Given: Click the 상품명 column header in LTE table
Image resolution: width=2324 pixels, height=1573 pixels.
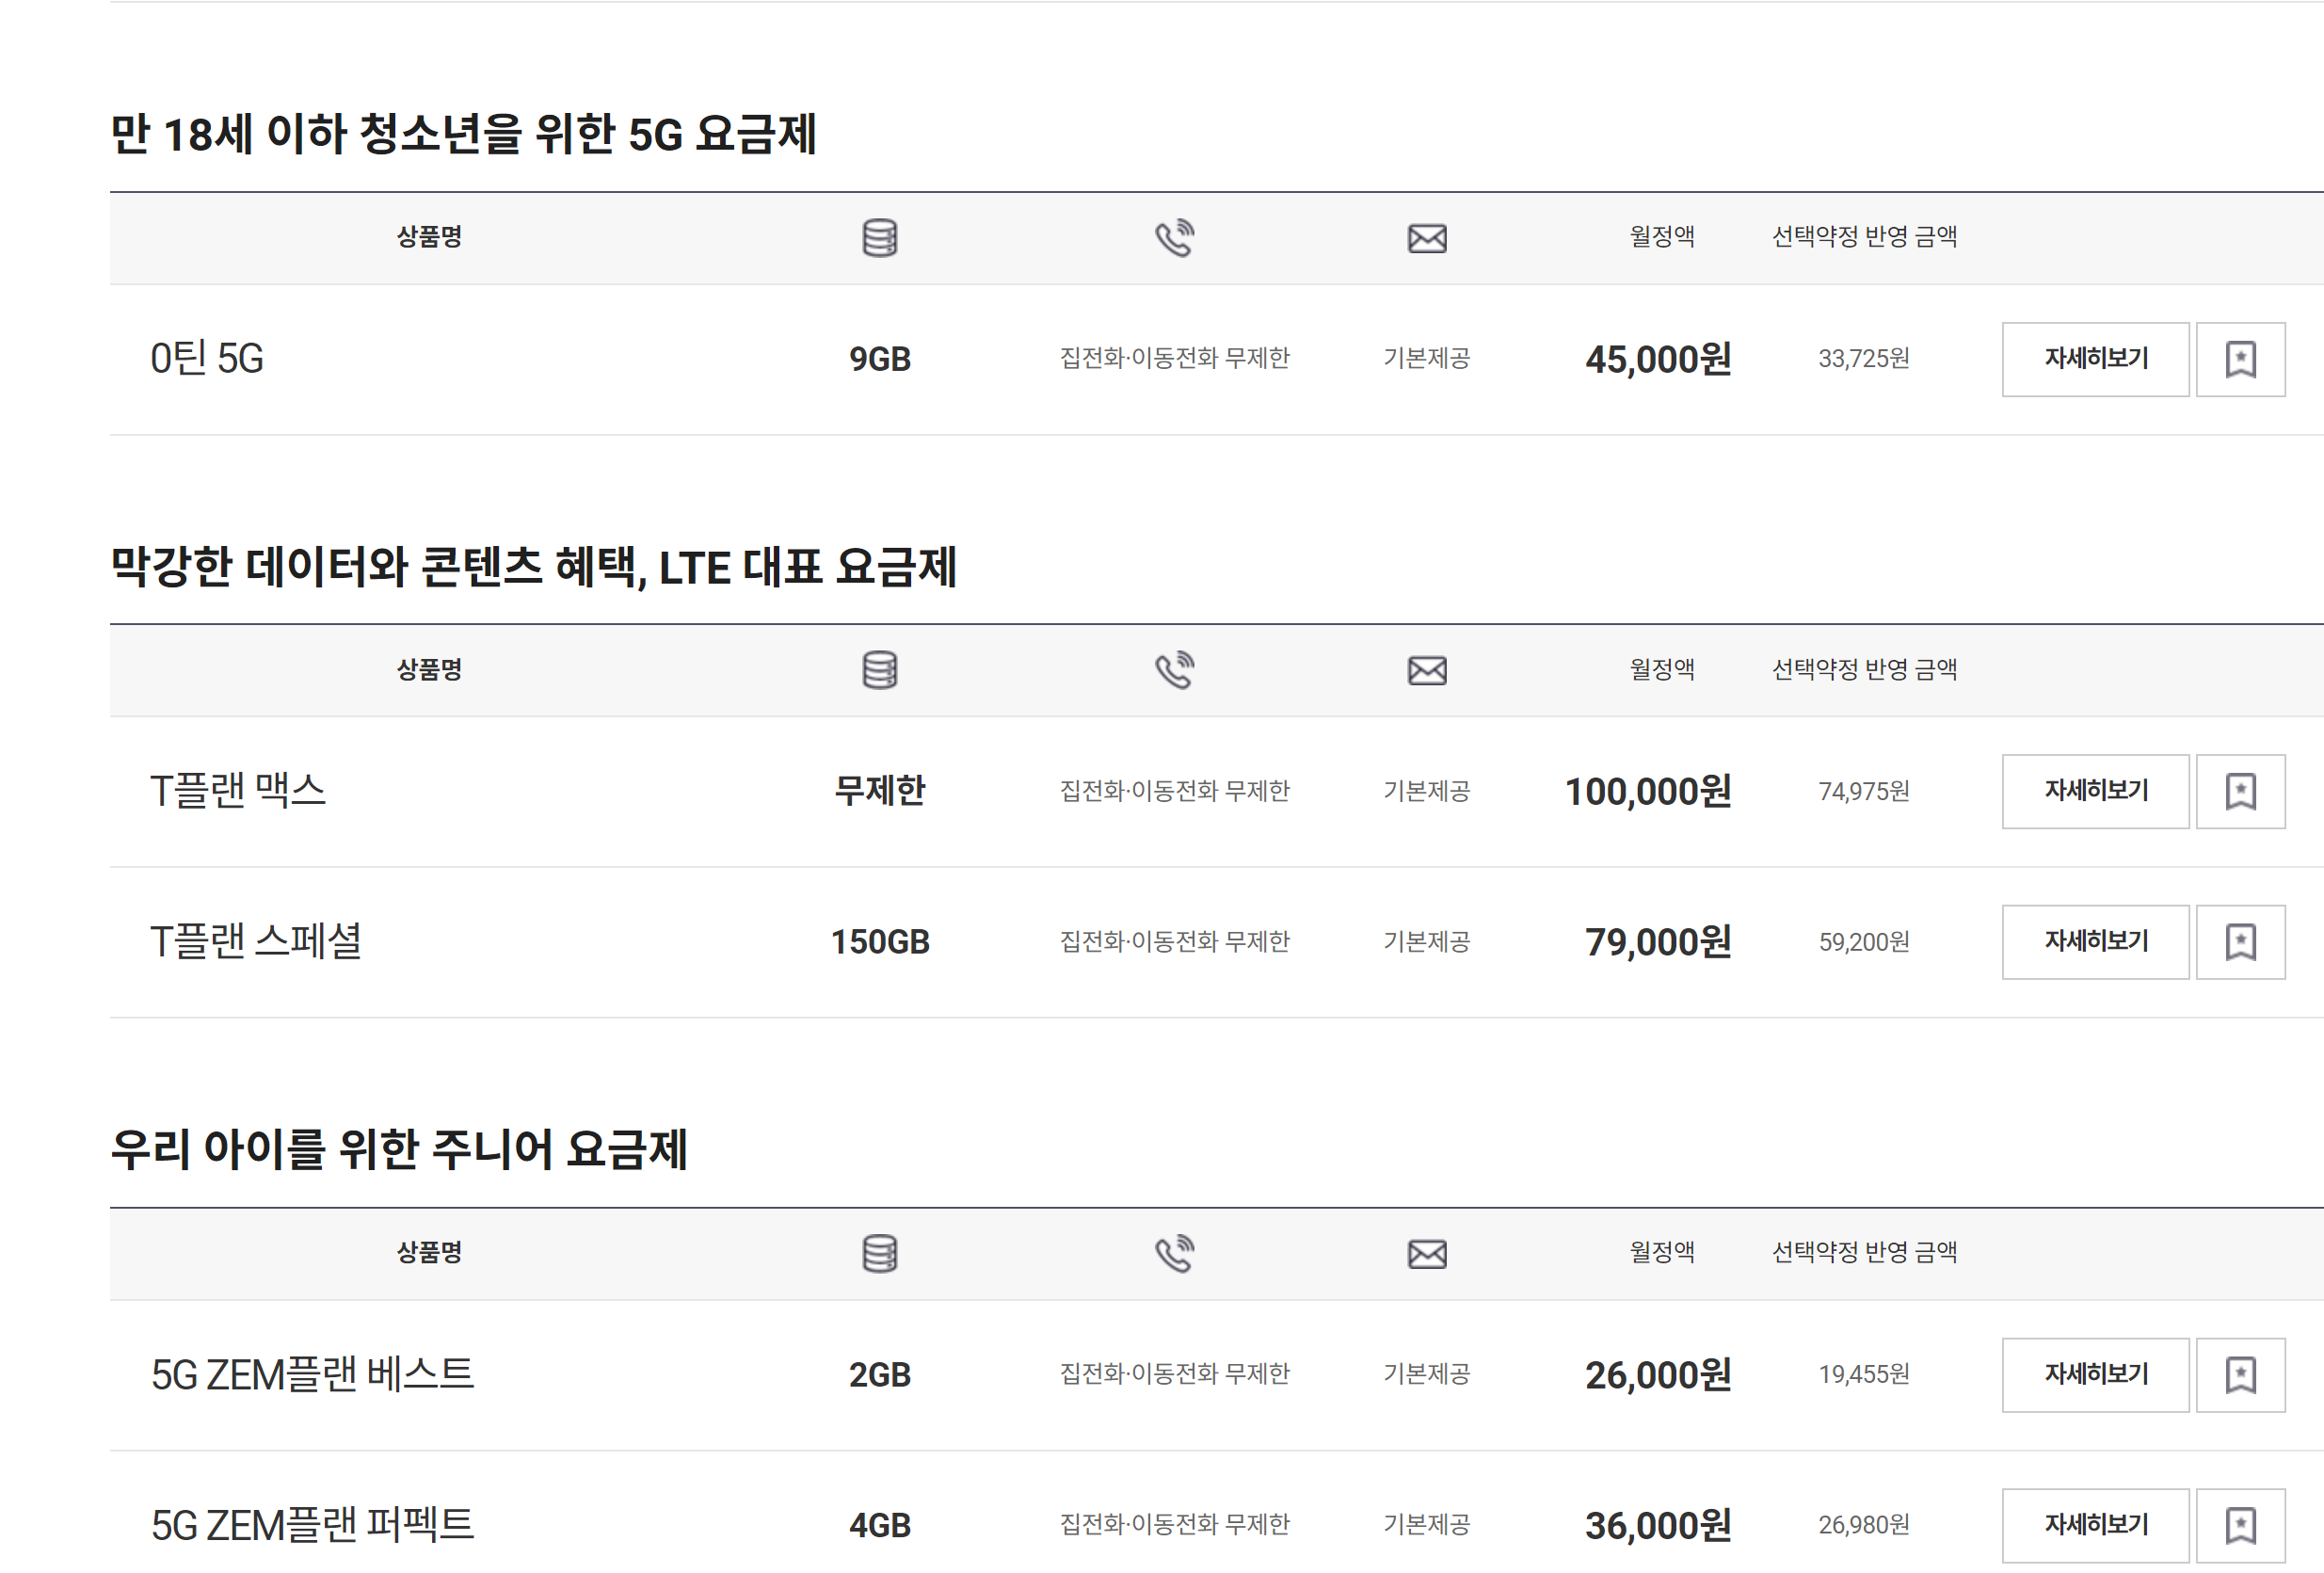Looking at the screenshot, I should (x=428, y=670).
